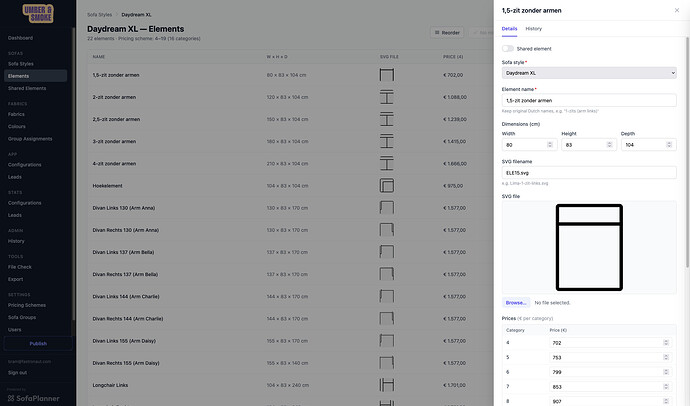Click the Reorder button

[x=447, y=33]
